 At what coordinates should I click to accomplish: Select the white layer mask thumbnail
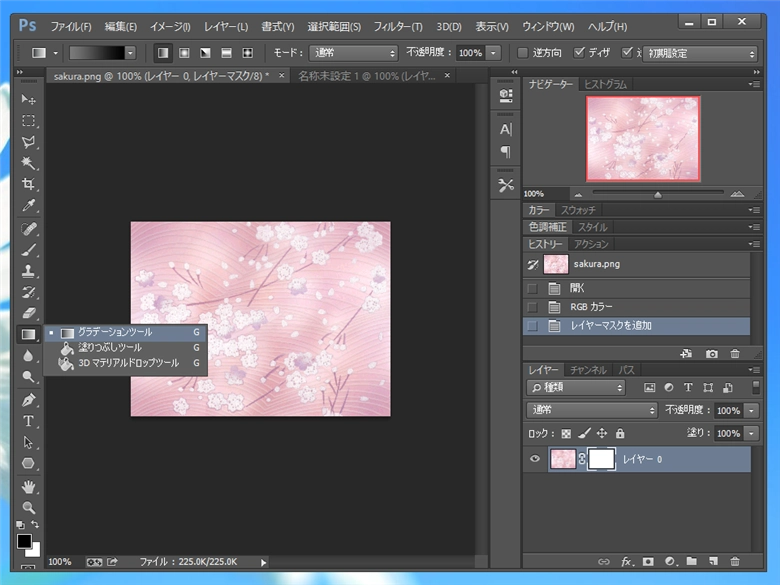click(601, 459)
